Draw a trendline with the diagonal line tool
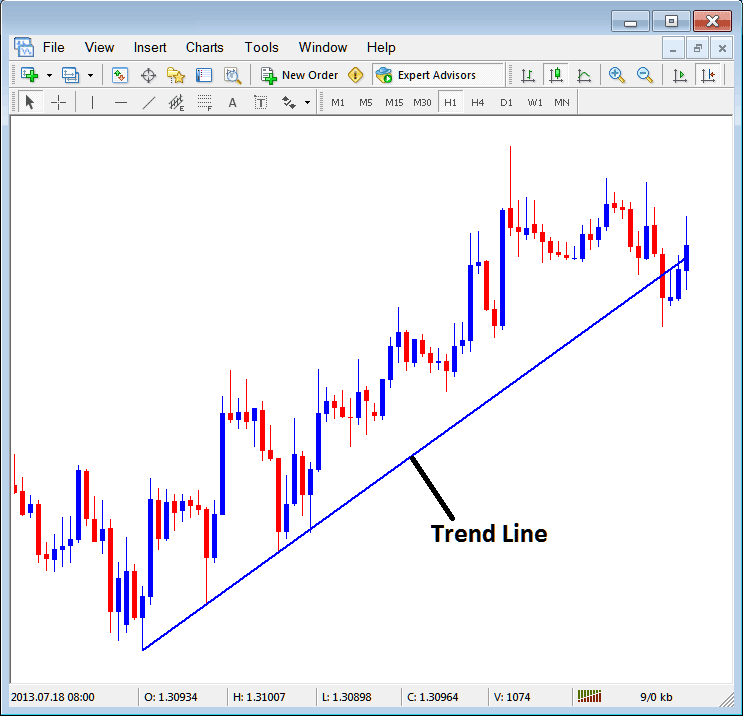The image size is (743, 716). [x=149, y=102]
